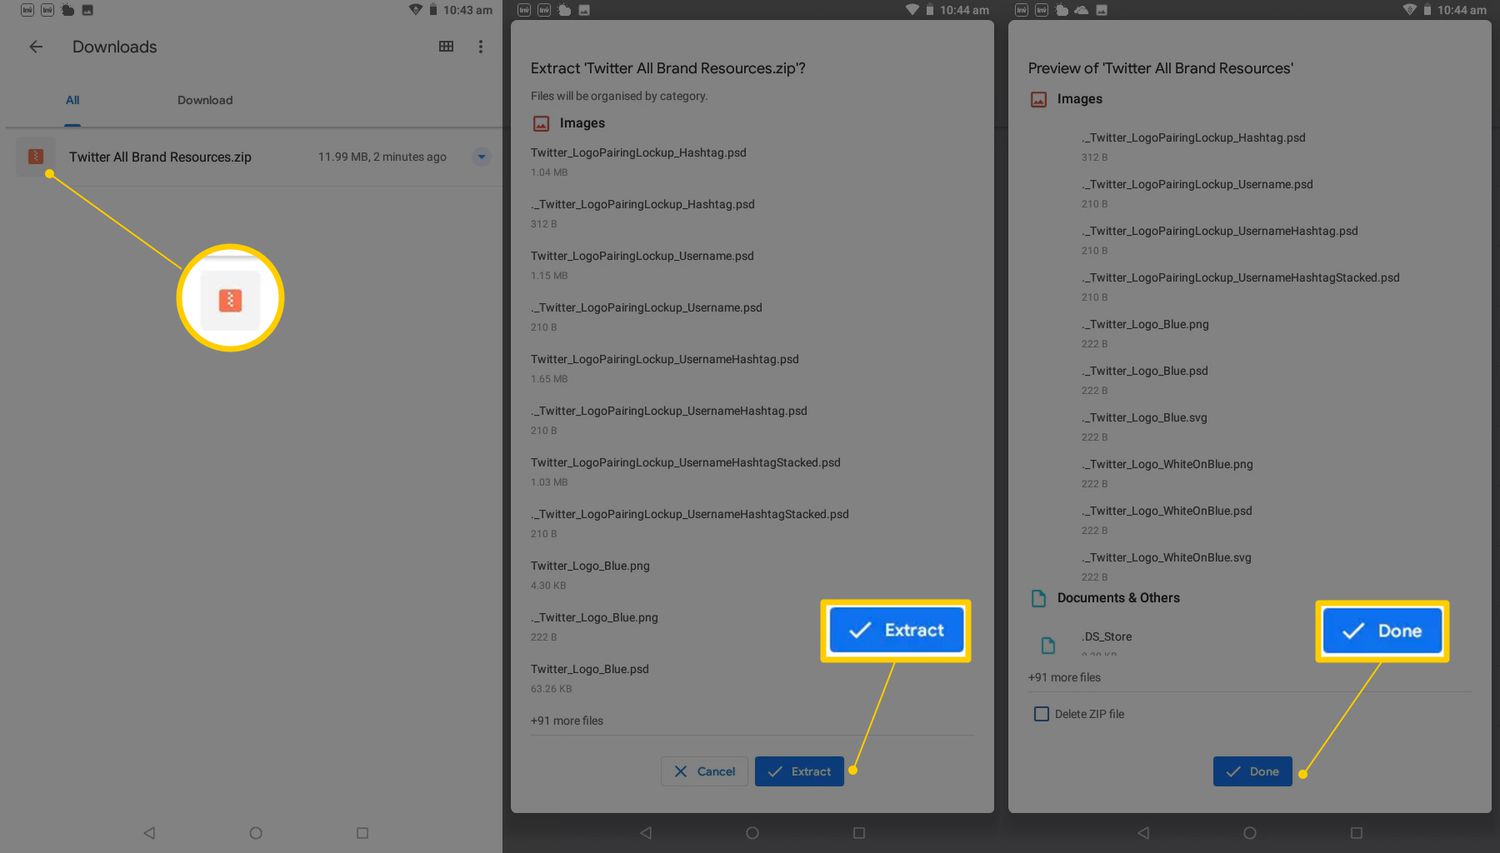Select the Download tab
This screenshot has height=853, width=1500.
[205, 100]
